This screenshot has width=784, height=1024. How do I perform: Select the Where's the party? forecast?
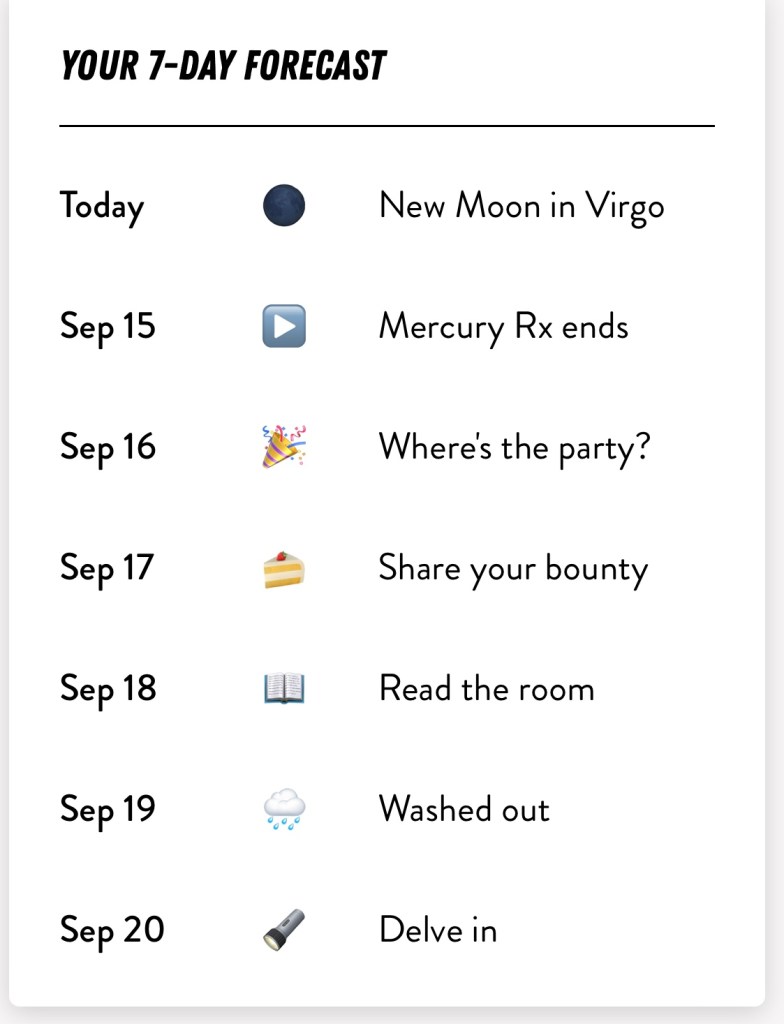pos(514,447)
